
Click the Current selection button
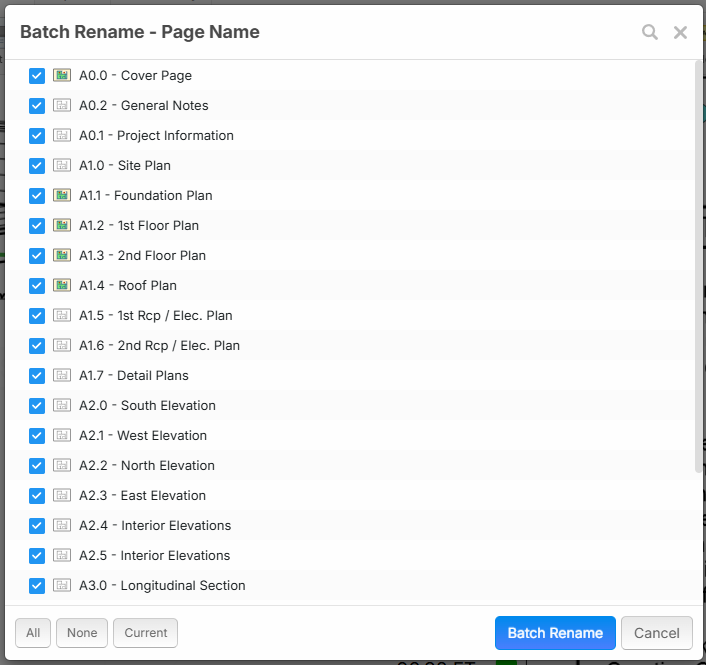pos(145,633)
